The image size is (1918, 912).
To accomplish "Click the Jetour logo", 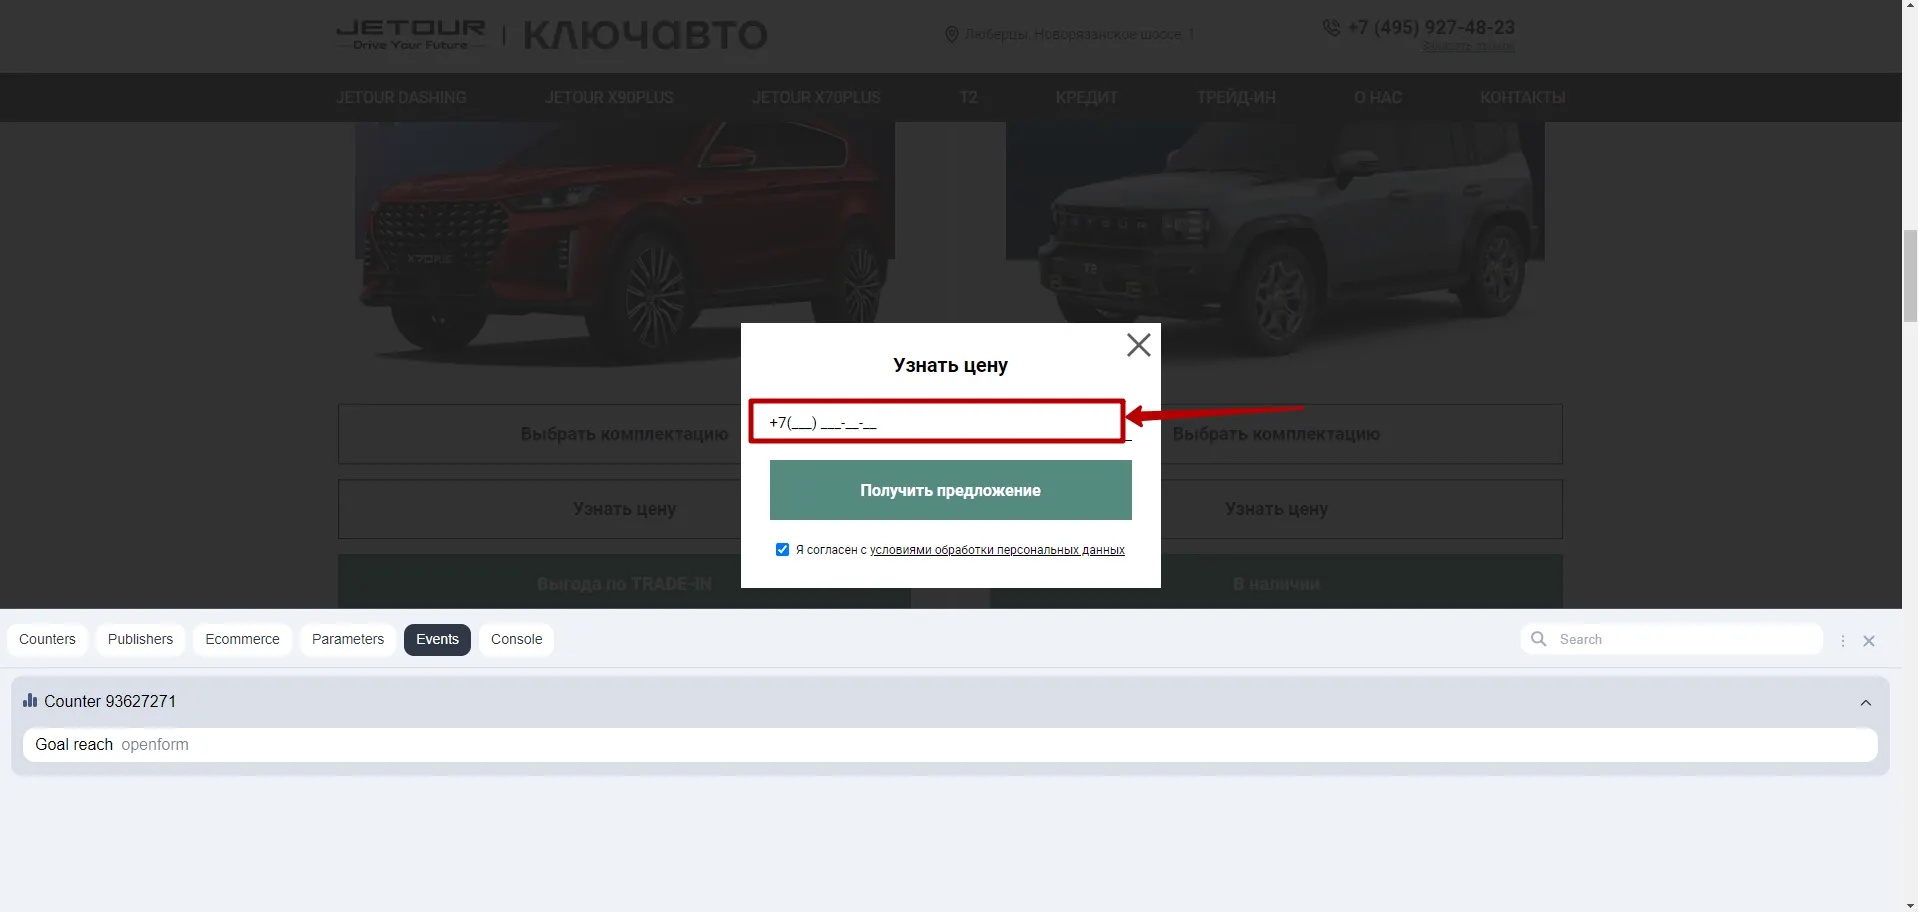I will (x=411, y=35).
